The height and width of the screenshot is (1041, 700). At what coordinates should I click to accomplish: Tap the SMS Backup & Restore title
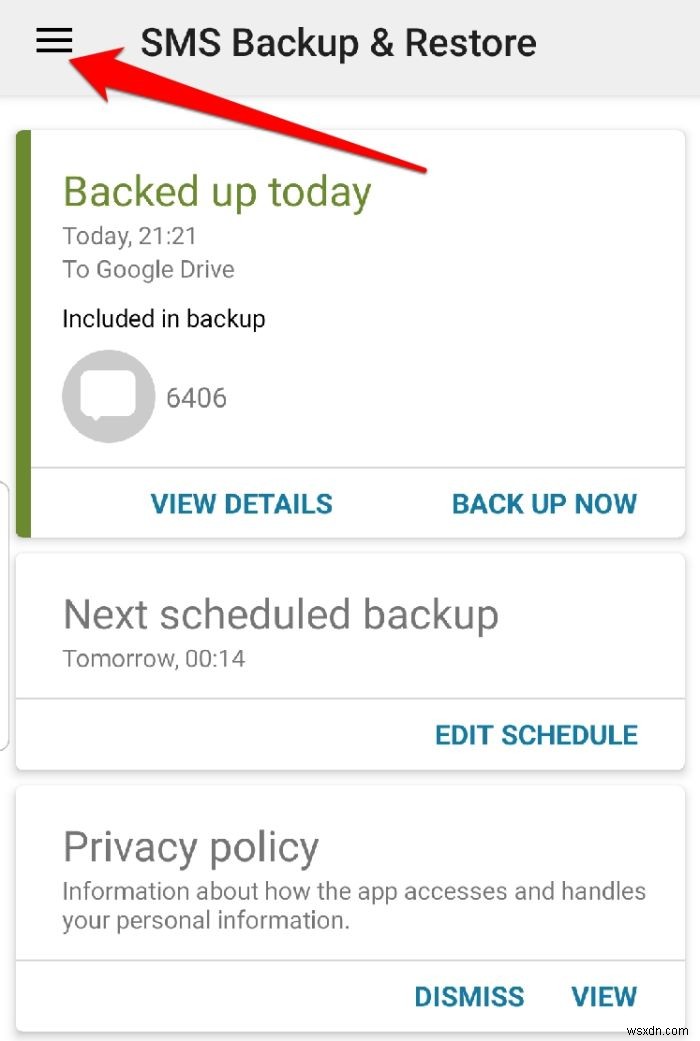(339, 42)
